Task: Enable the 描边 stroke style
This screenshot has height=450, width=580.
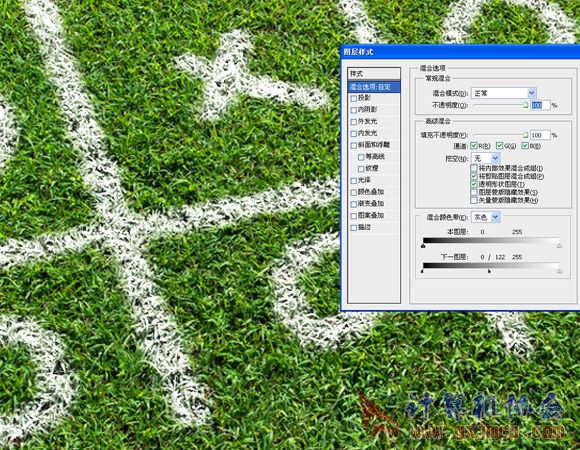Action: coord(354,228)
